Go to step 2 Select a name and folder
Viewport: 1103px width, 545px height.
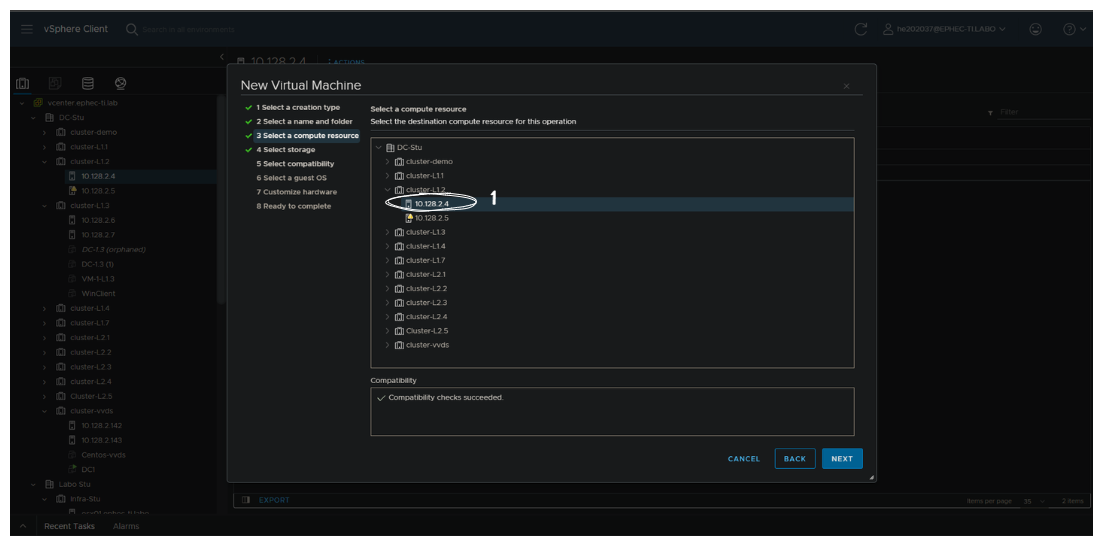point(304,122)
